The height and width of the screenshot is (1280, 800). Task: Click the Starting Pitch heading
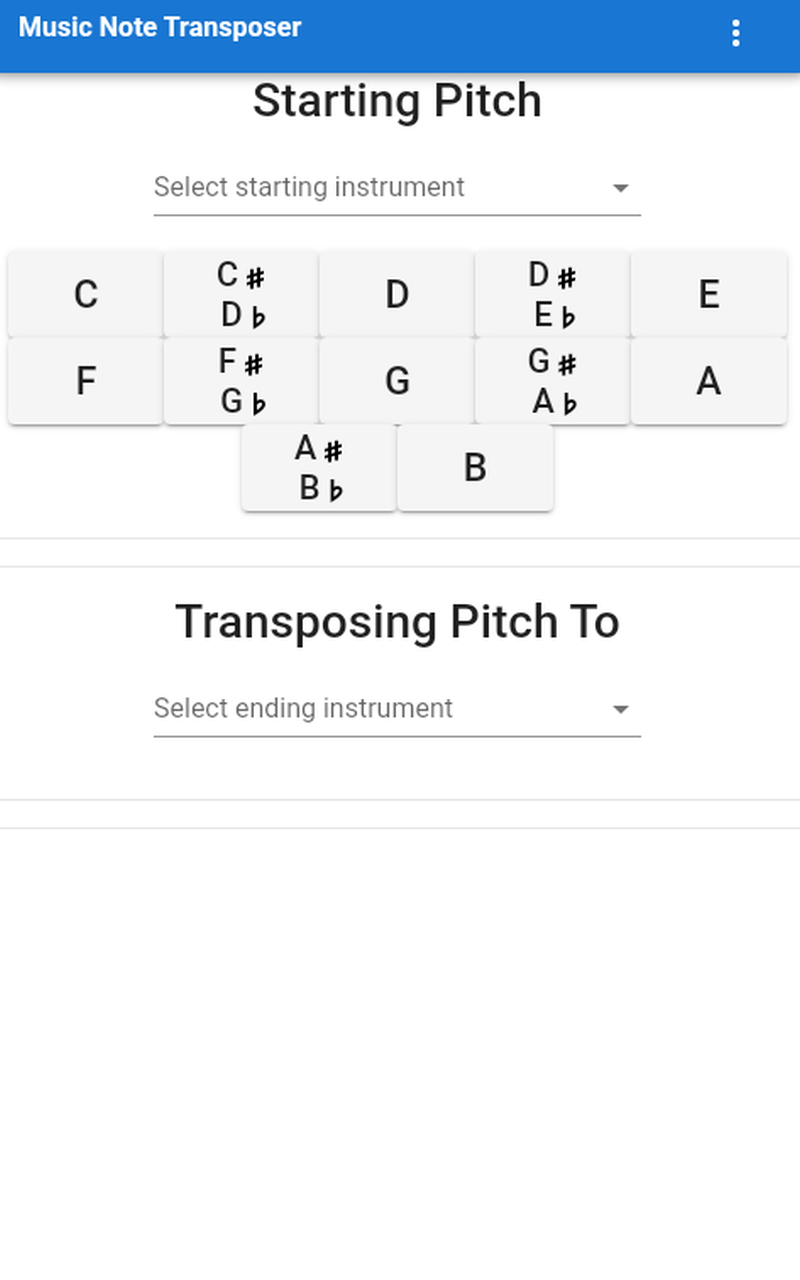click(397, 101)
